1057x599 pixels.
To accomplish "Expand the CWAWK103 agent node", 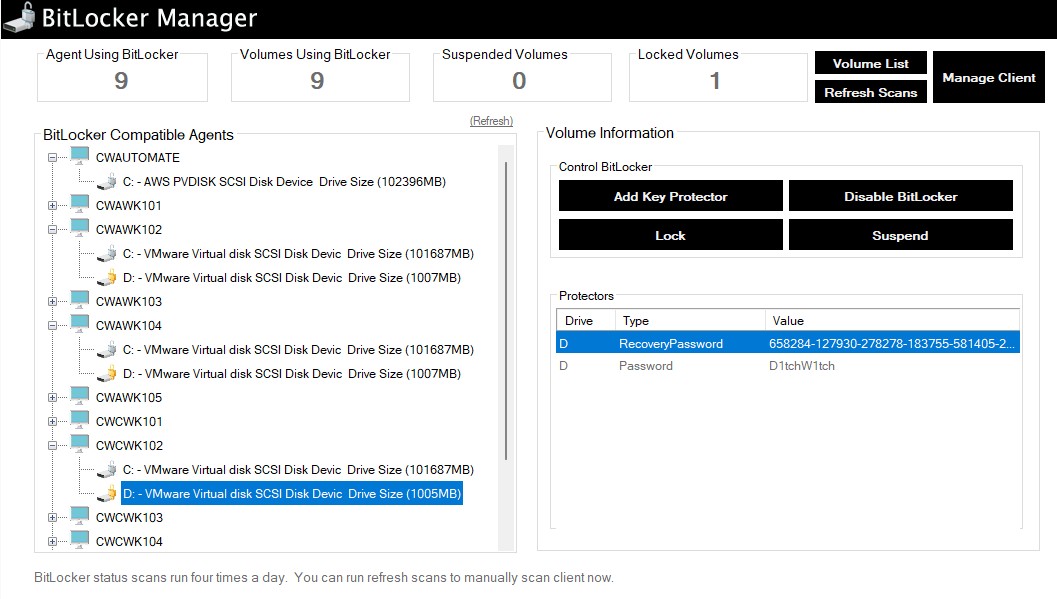I will coord(53,302).
